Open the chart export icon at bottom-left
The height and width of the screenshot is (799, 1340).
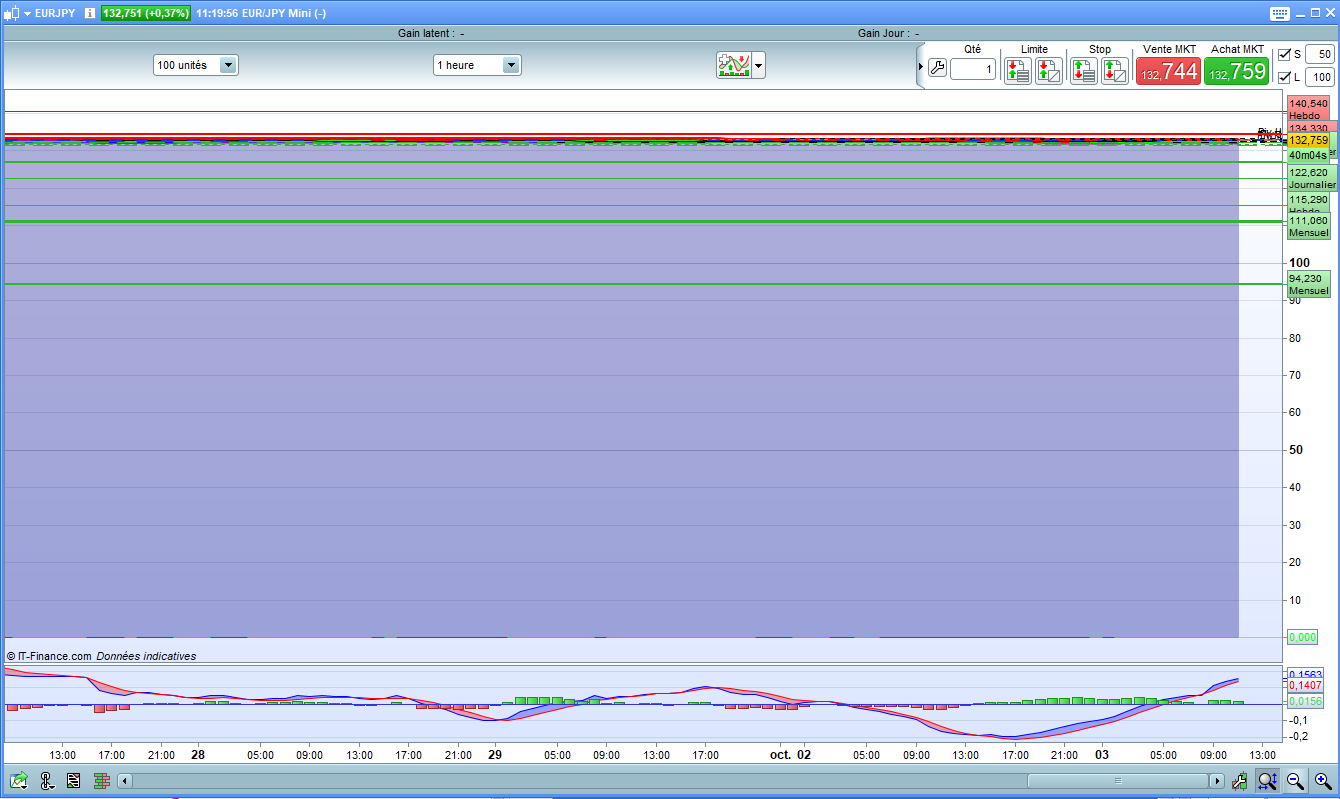18,781
